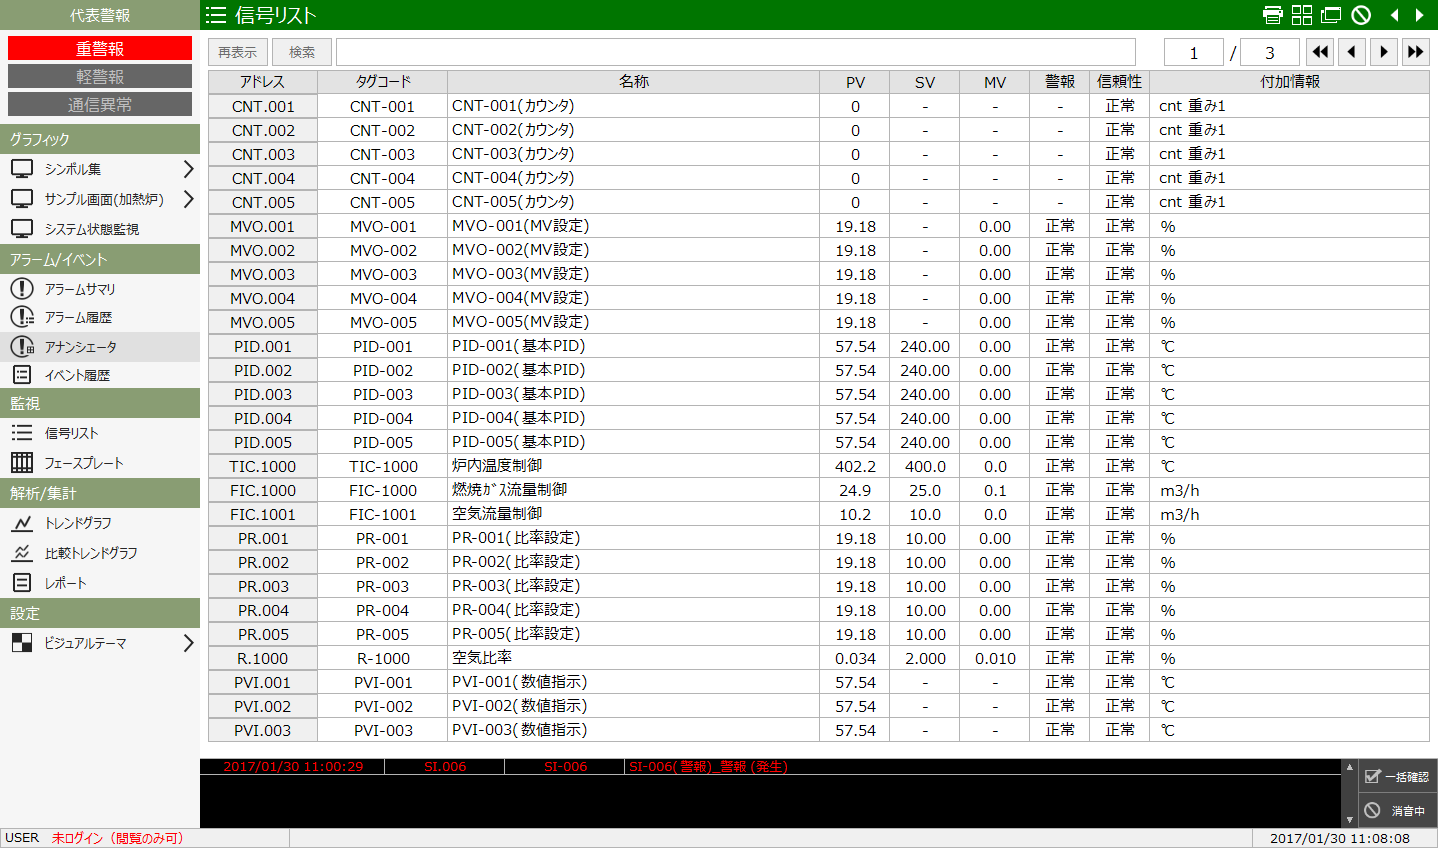Click the 比較トレンドグラフ chart icon

[22, 553]
